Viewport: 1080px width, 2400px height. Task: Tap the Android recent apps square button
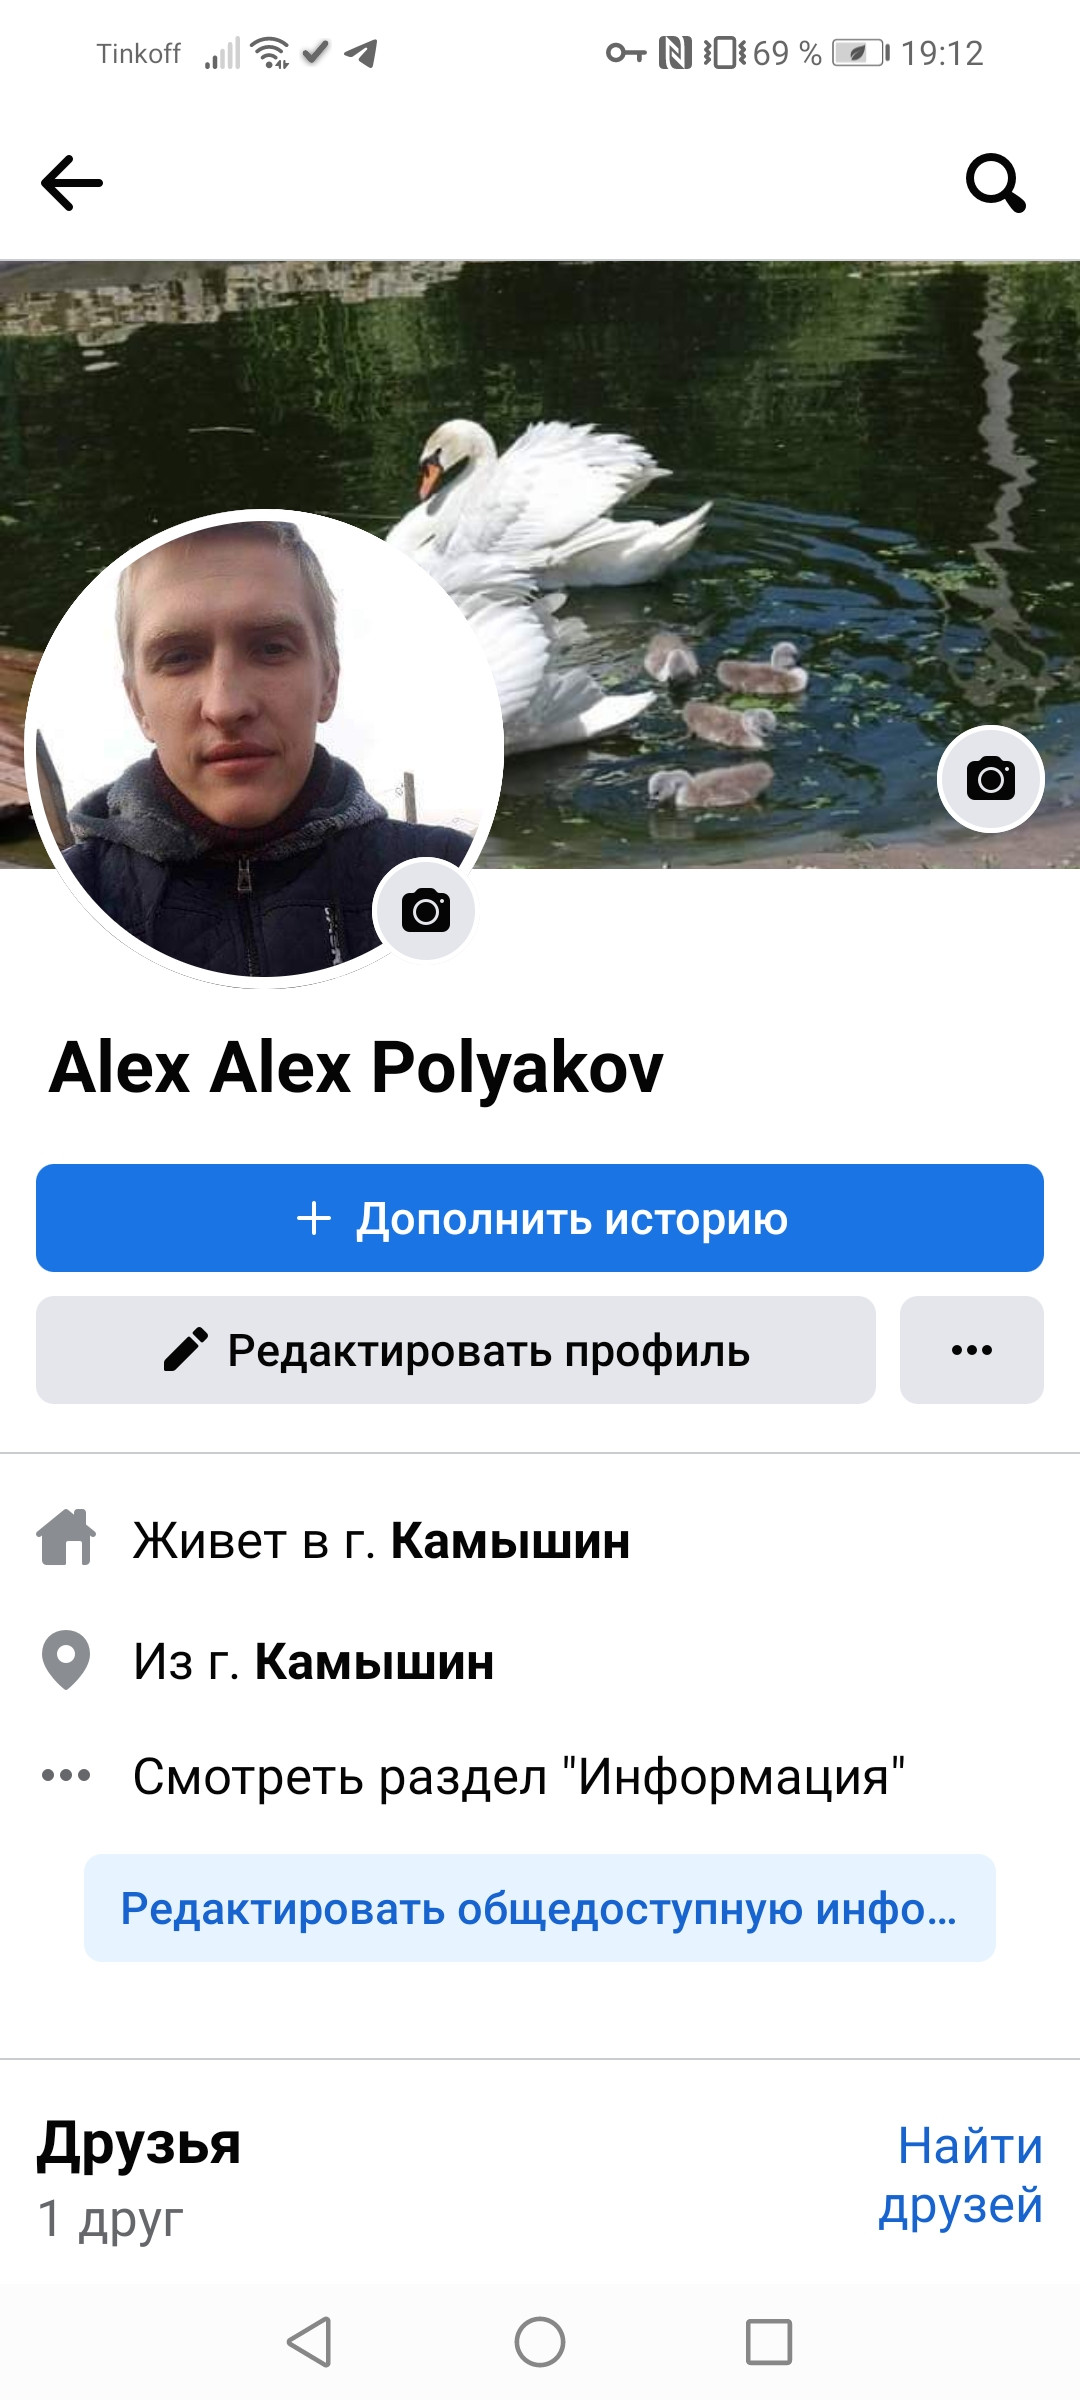coord(769,2342)
